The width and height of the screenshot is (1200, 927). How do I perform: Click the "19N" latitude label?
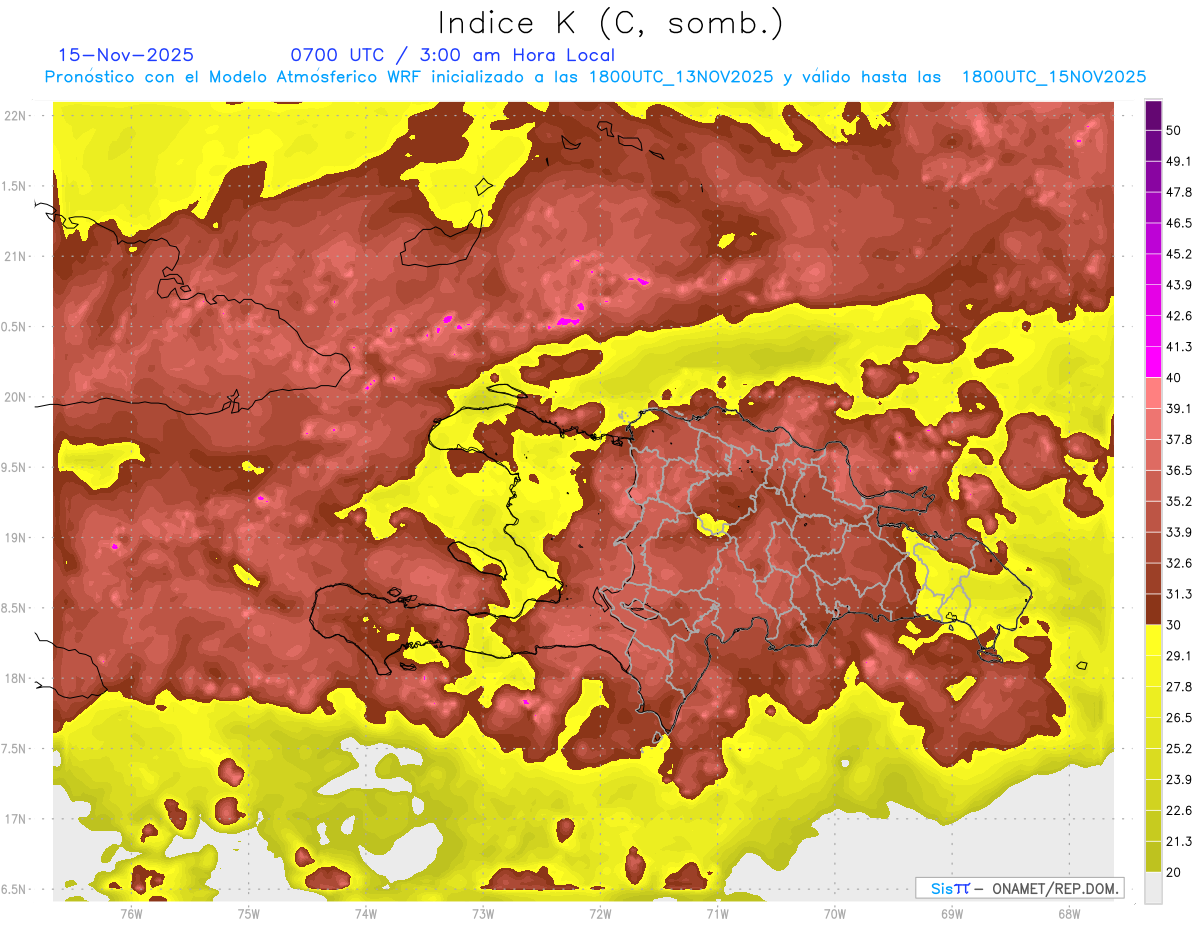click(15, 537)
